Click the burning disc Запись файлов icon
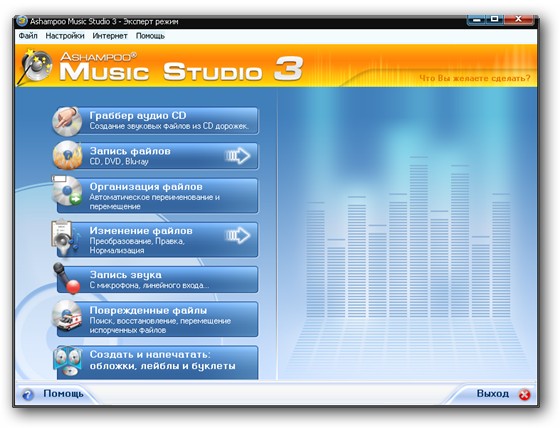Viewport: 560px width, 428px height. (68, 155)
